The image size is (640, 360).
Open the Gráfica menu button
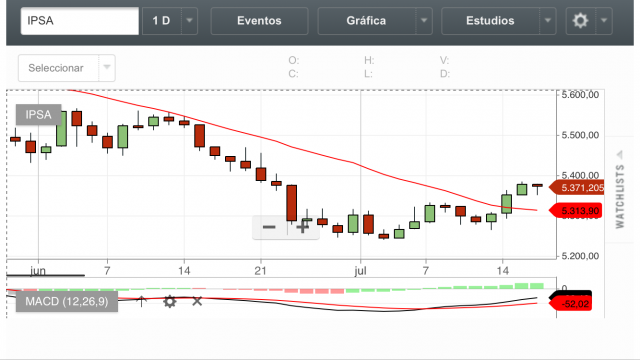[367, 20]
